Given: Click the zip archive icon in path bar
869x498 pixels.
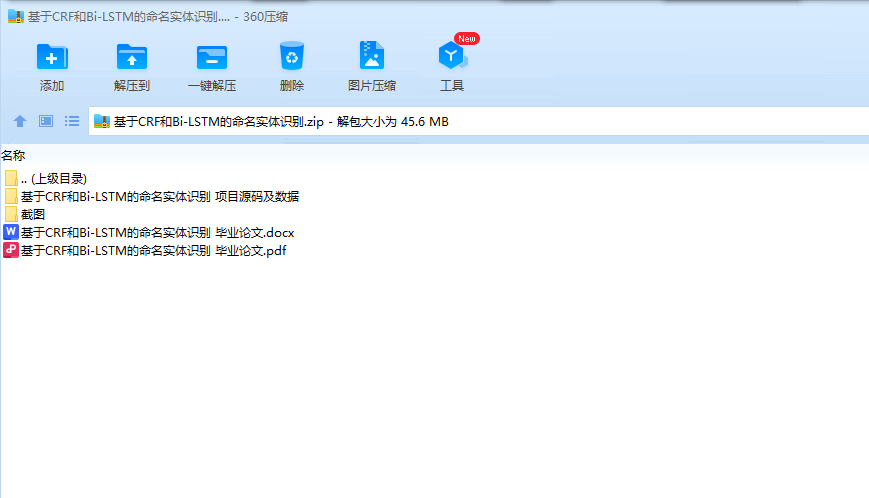Looking at the screenshot, I should click(102, 121).
